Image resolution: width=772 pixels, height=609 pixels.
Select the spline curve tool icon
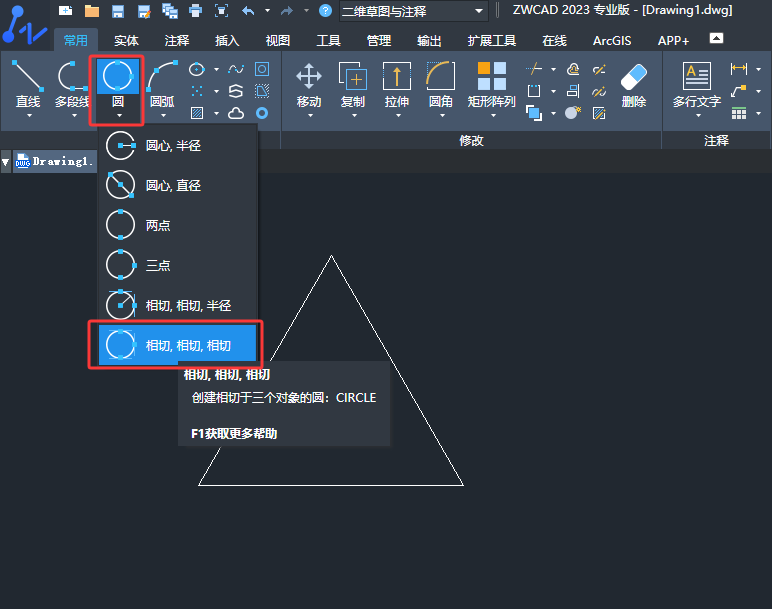point(236,69)
